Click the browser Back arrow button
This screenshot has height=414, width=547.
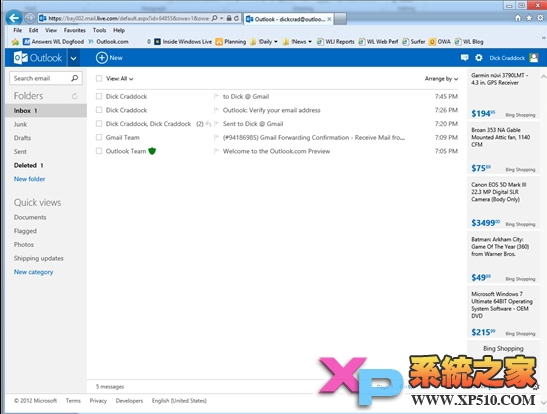click(14, 18)
